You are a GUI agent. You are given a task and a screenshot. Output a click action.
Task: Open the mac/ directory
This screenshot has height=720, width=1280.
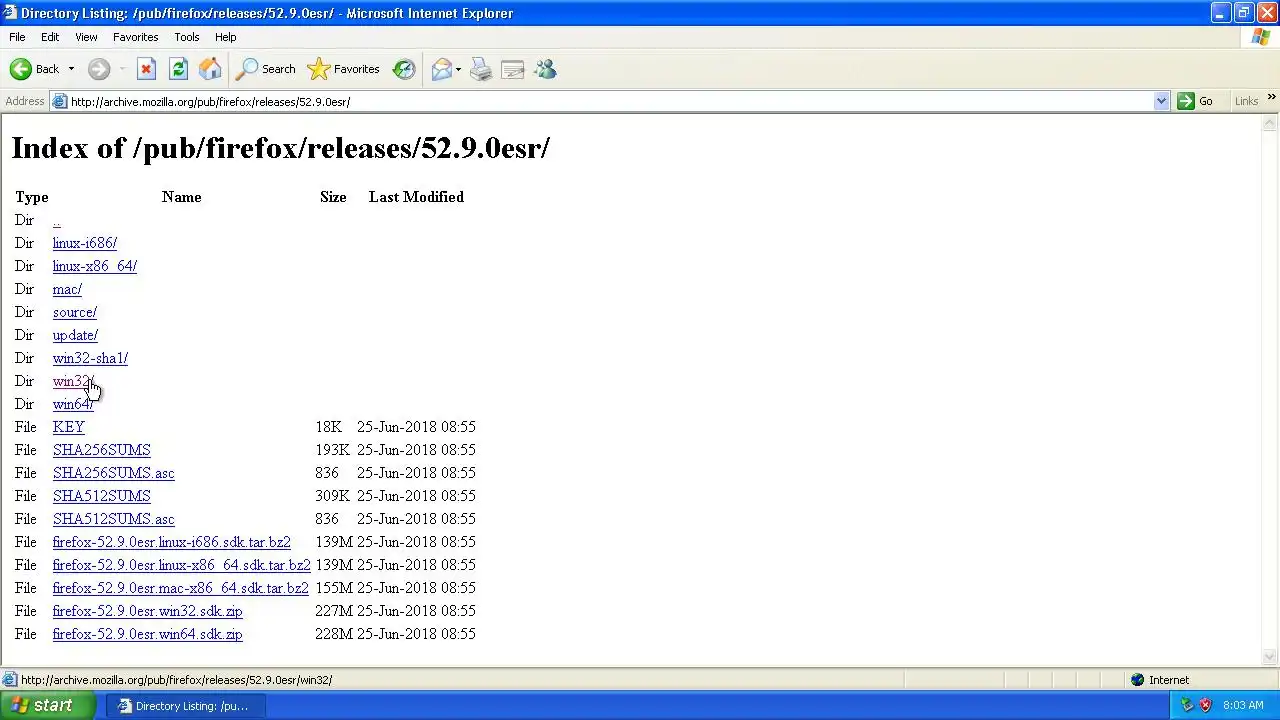(67, 289)
